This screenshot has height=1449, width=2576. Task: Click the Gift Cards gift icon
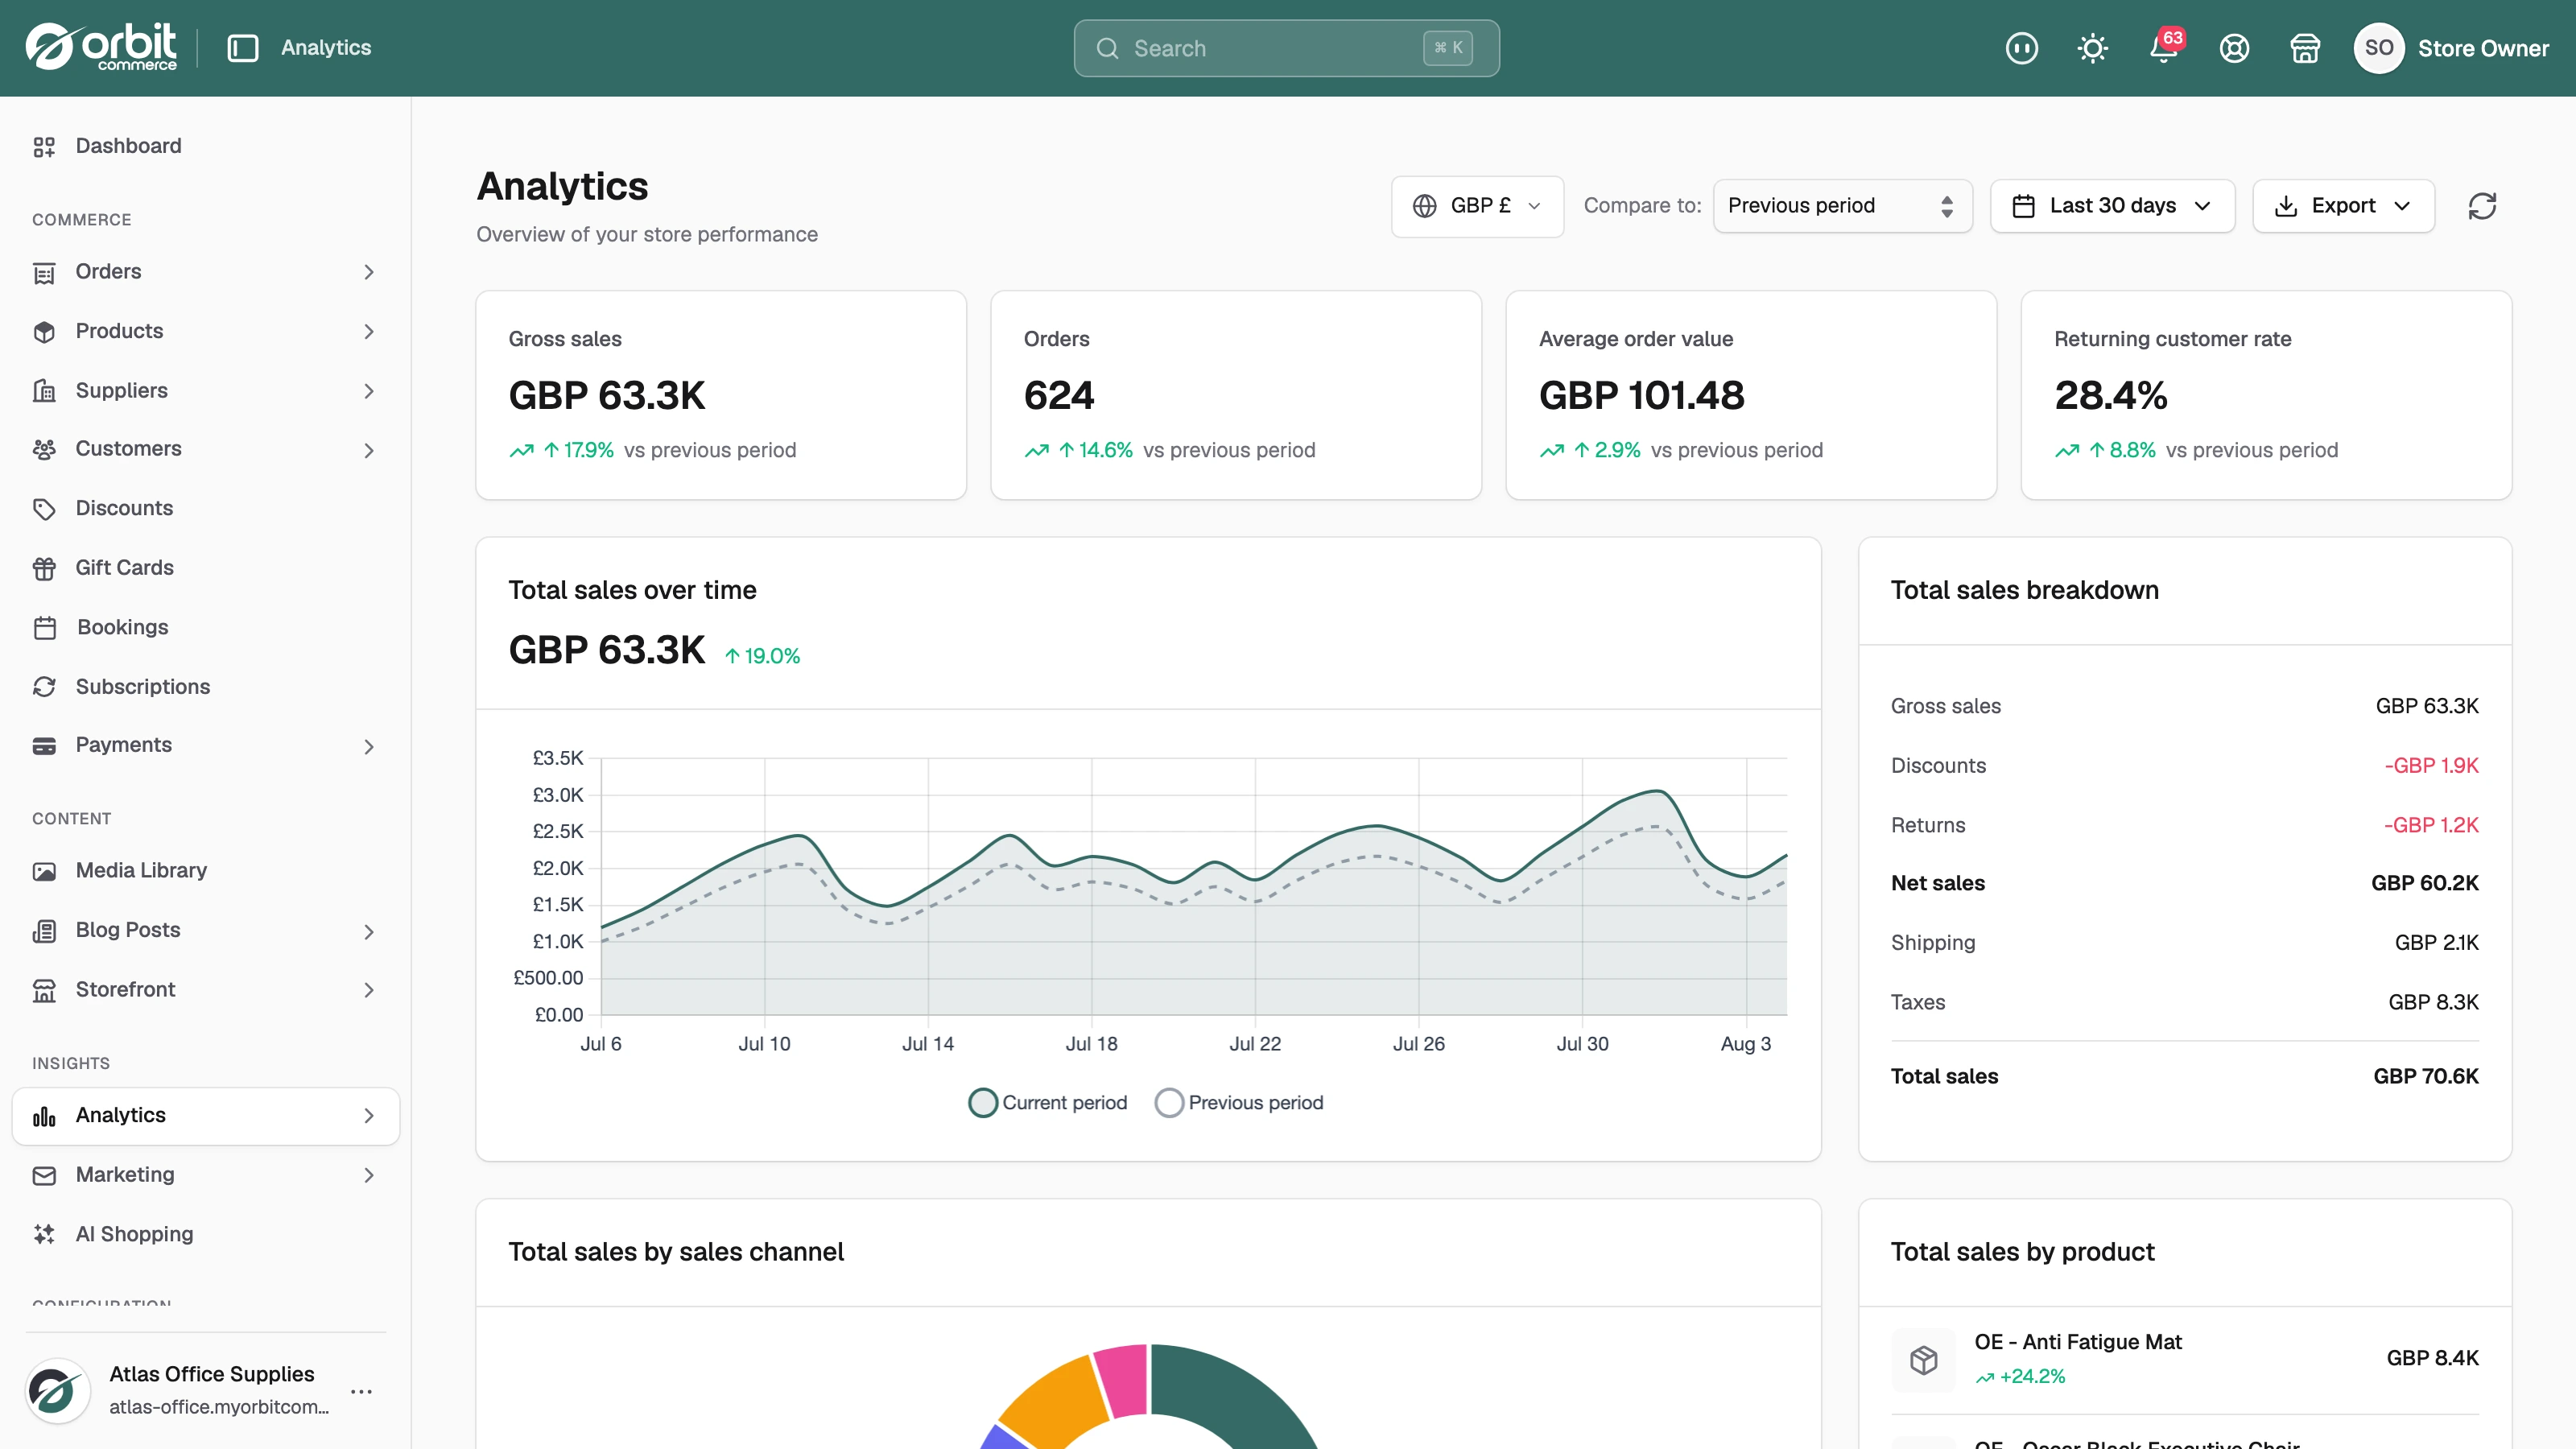click(x=44, y=569)
